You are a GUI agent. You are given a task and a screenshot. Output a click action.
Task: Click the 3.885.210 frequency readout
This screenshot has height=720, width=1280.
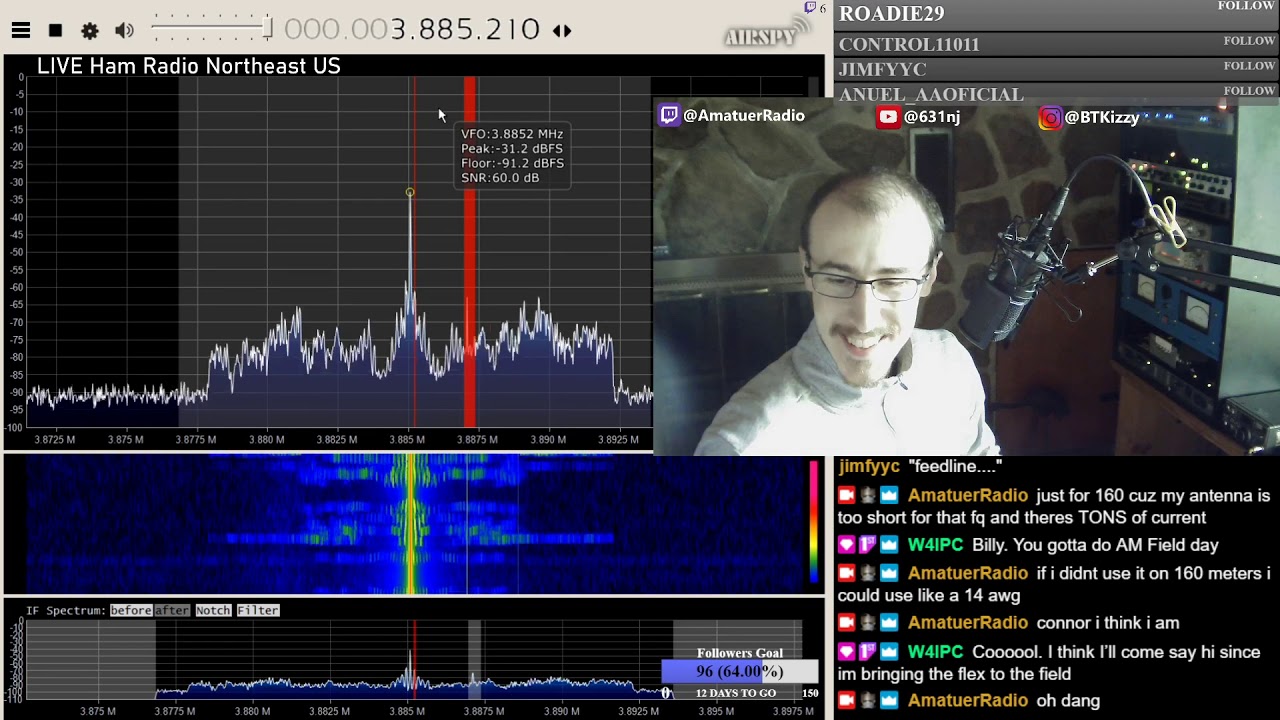click(x=465, y=30)
